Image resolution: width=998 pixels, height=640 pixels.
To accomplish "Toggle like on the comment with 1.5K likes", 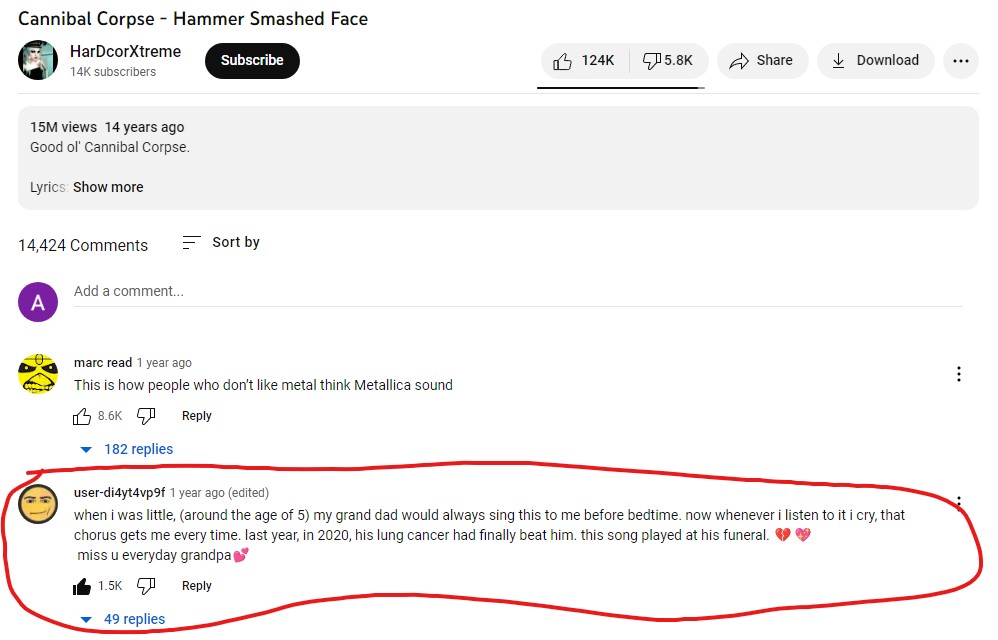I will pos(82,586).
